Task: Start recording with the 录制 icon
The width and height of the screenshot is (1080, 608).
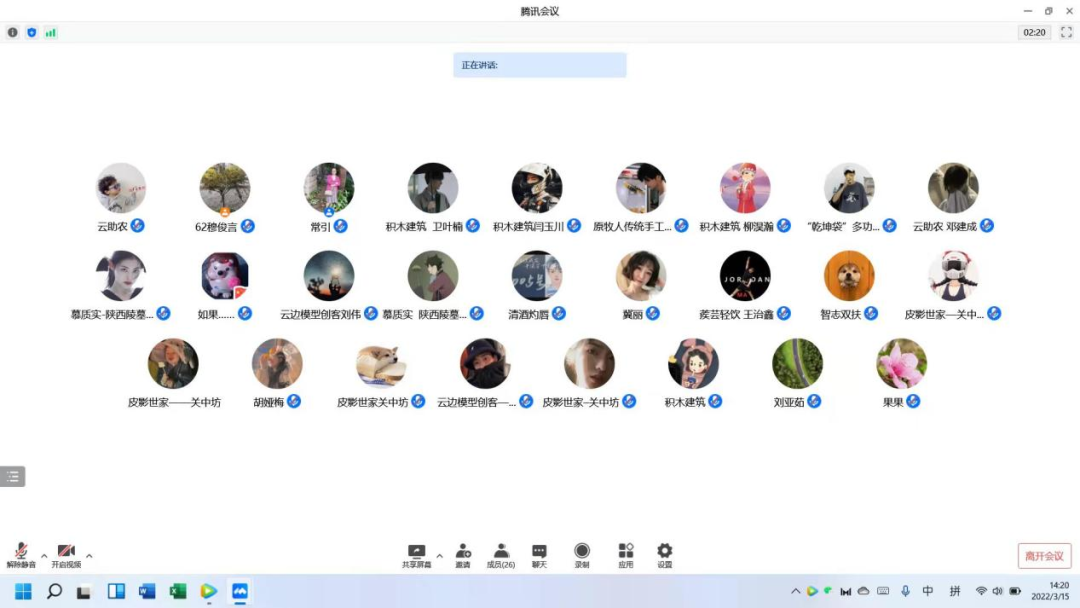Action: 582,555
